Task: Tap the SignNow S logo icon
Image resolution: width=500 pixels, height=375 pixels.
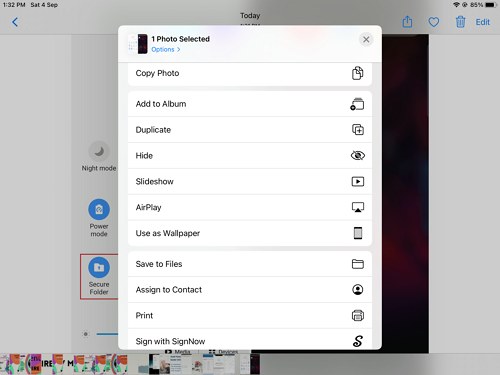Action: coord(358,341)
